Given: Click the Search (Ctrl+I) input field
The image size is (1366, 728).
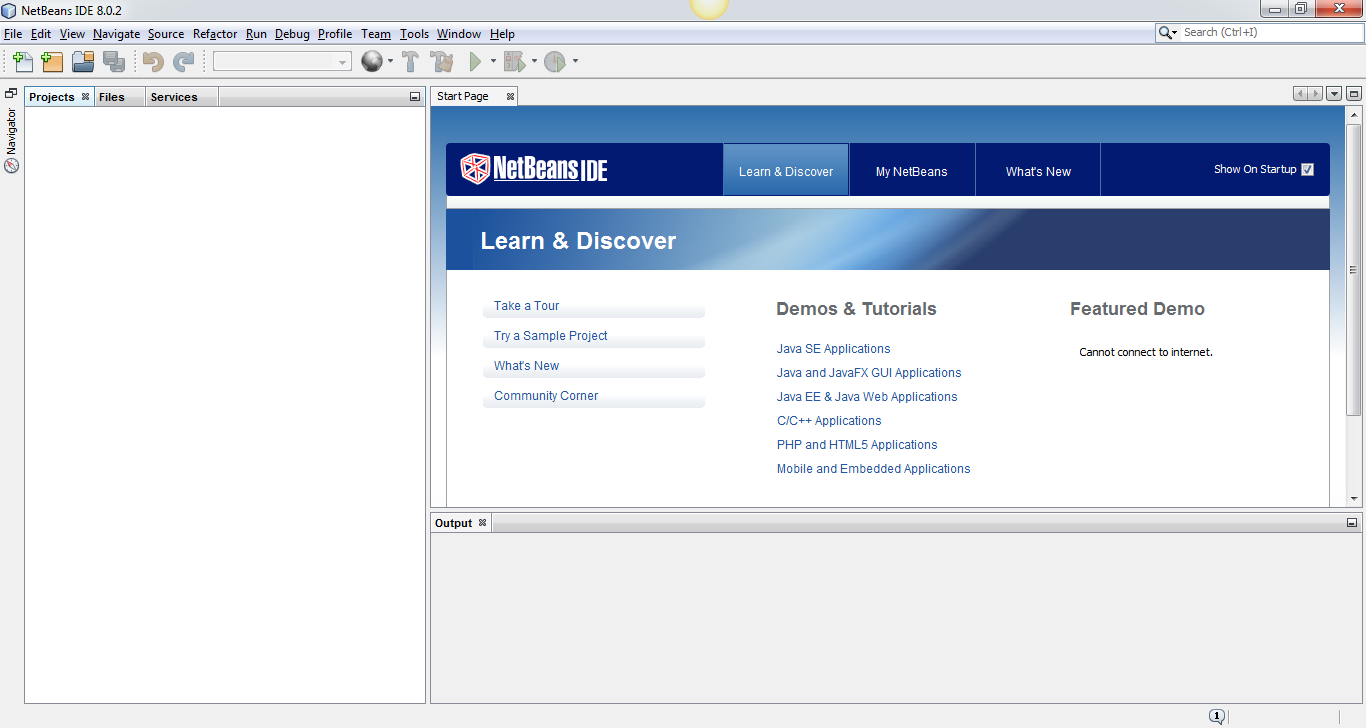Looking at the screenshot, I should [1270, 33].
